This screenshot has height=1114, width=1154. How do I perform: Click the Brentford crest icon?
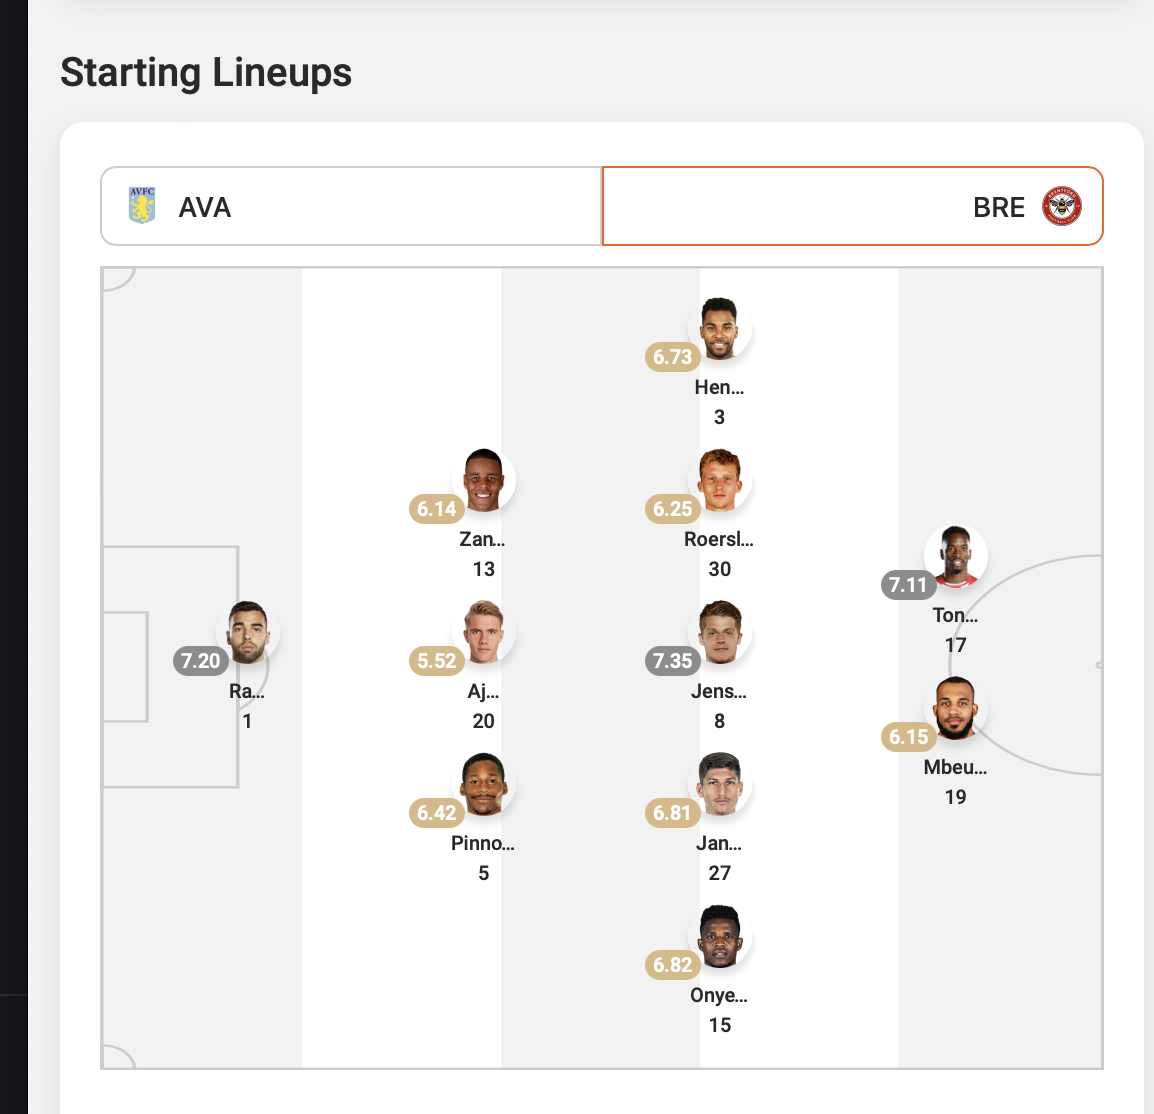tap(1060, 206)
